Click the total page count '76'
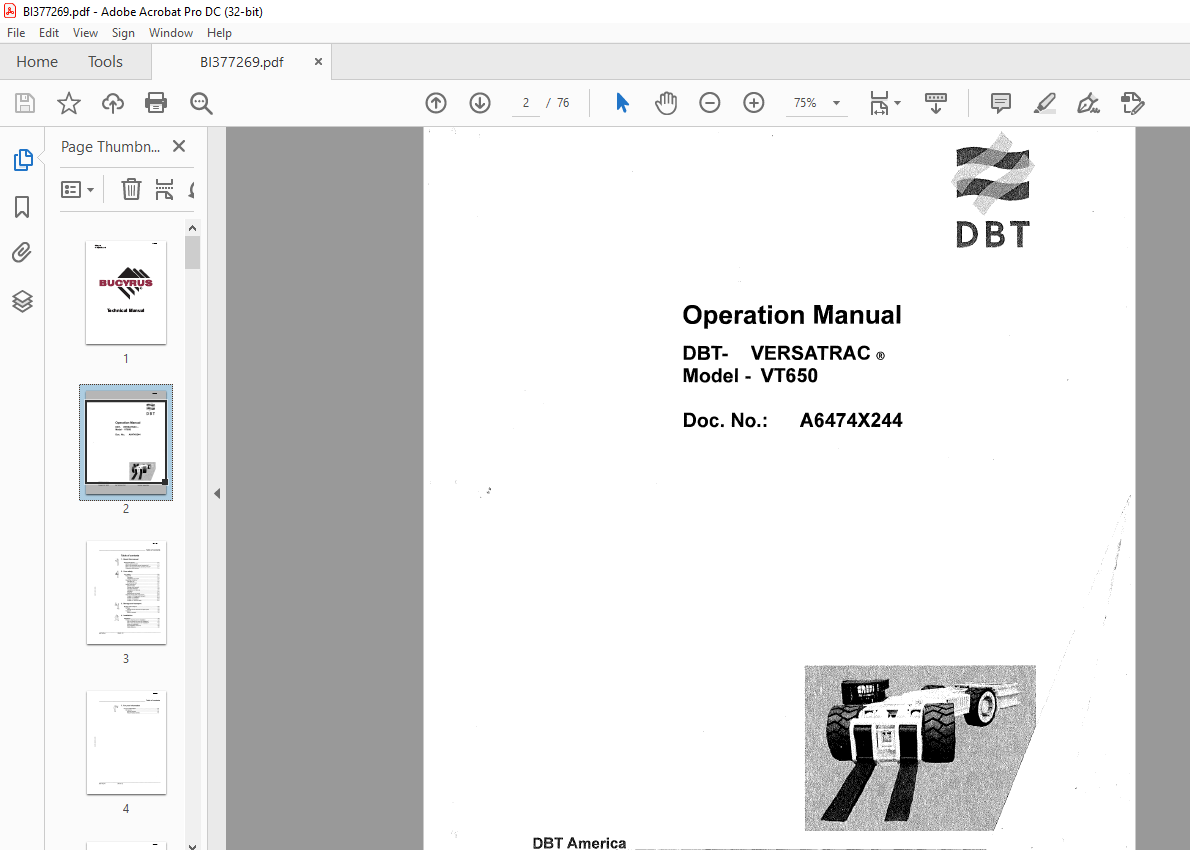 coord(562,103)
